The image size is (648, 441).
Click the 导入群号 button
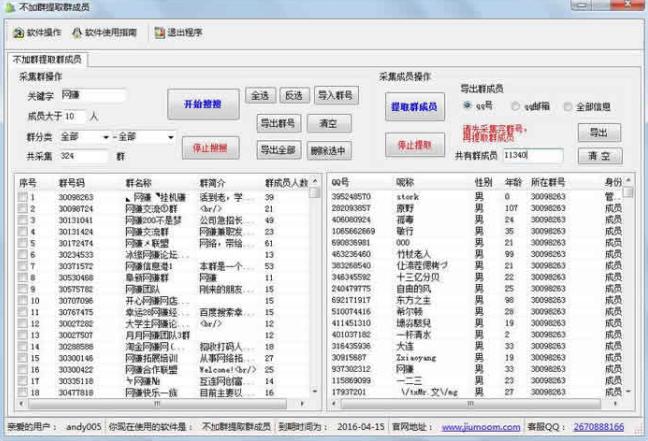click(336, 96)
